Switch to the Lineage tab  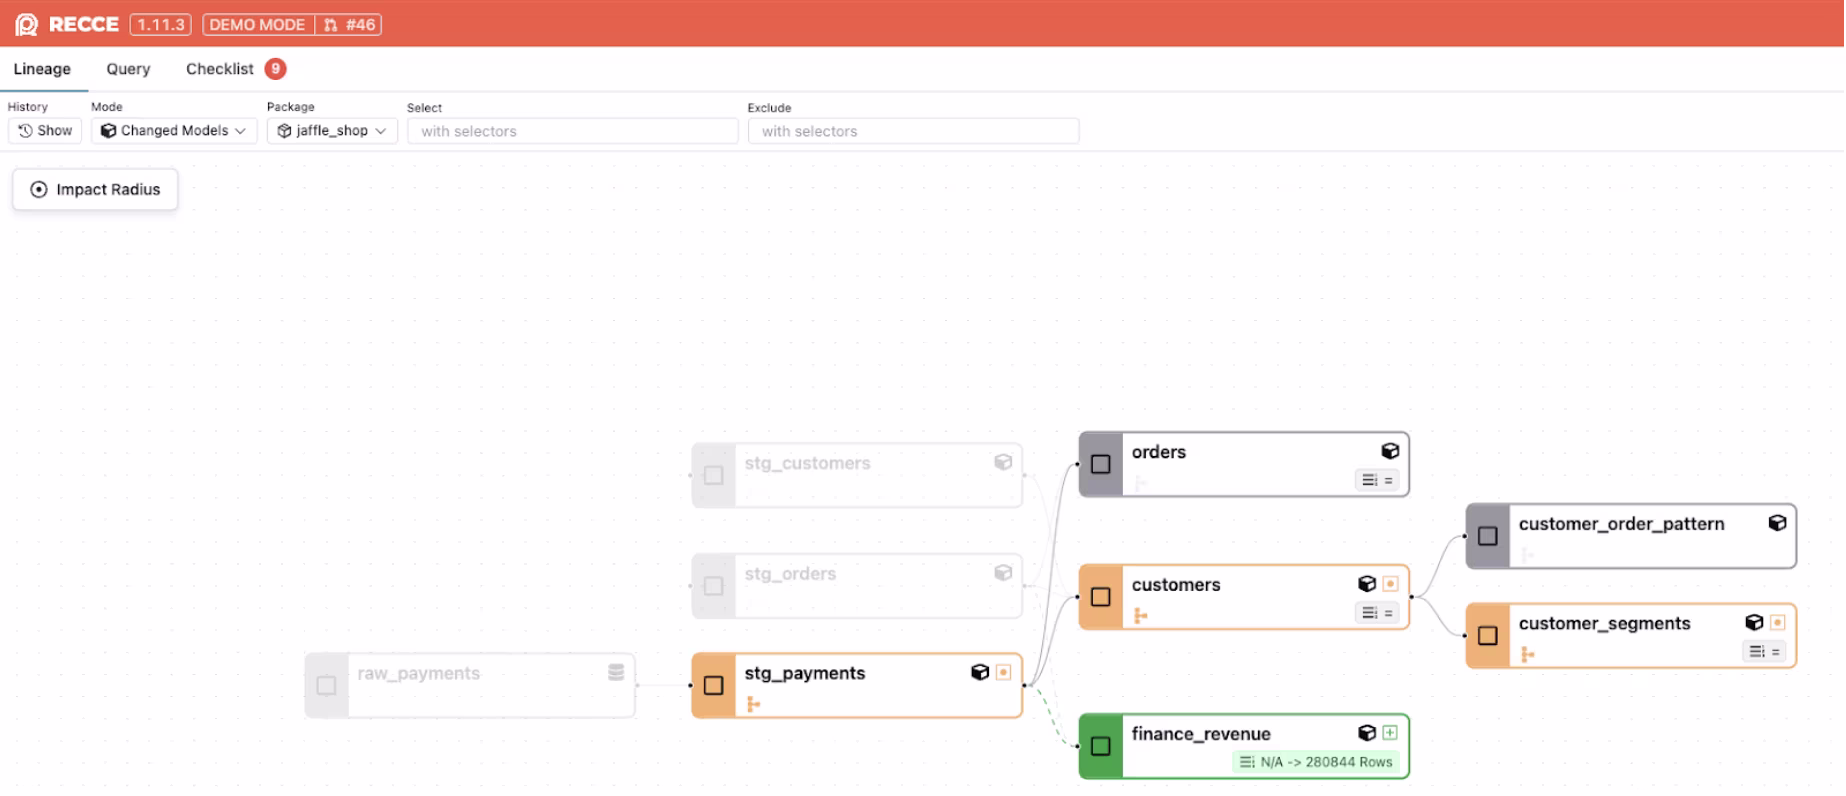tap(42, 69)
